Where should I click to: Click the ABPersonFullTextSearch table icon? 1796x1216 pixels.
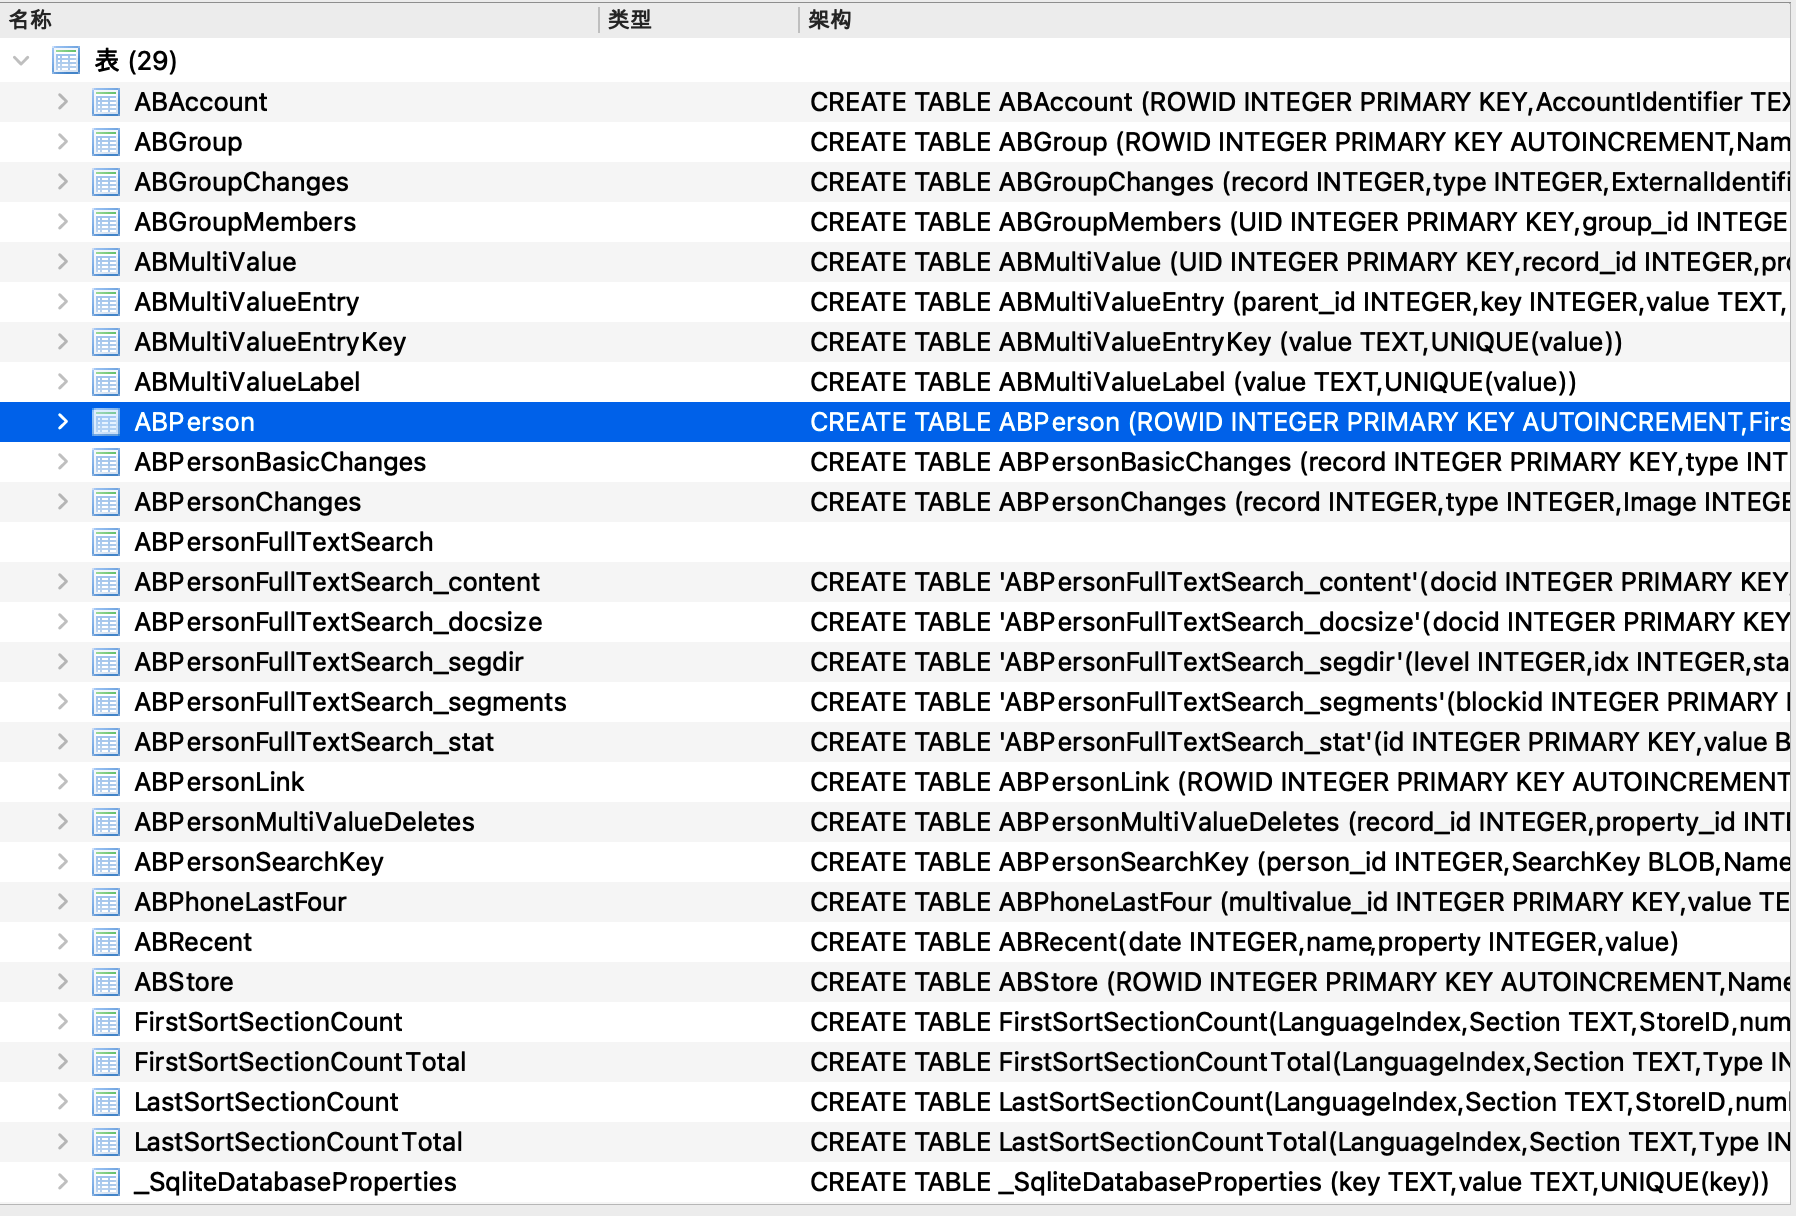[x=106, y=542]
